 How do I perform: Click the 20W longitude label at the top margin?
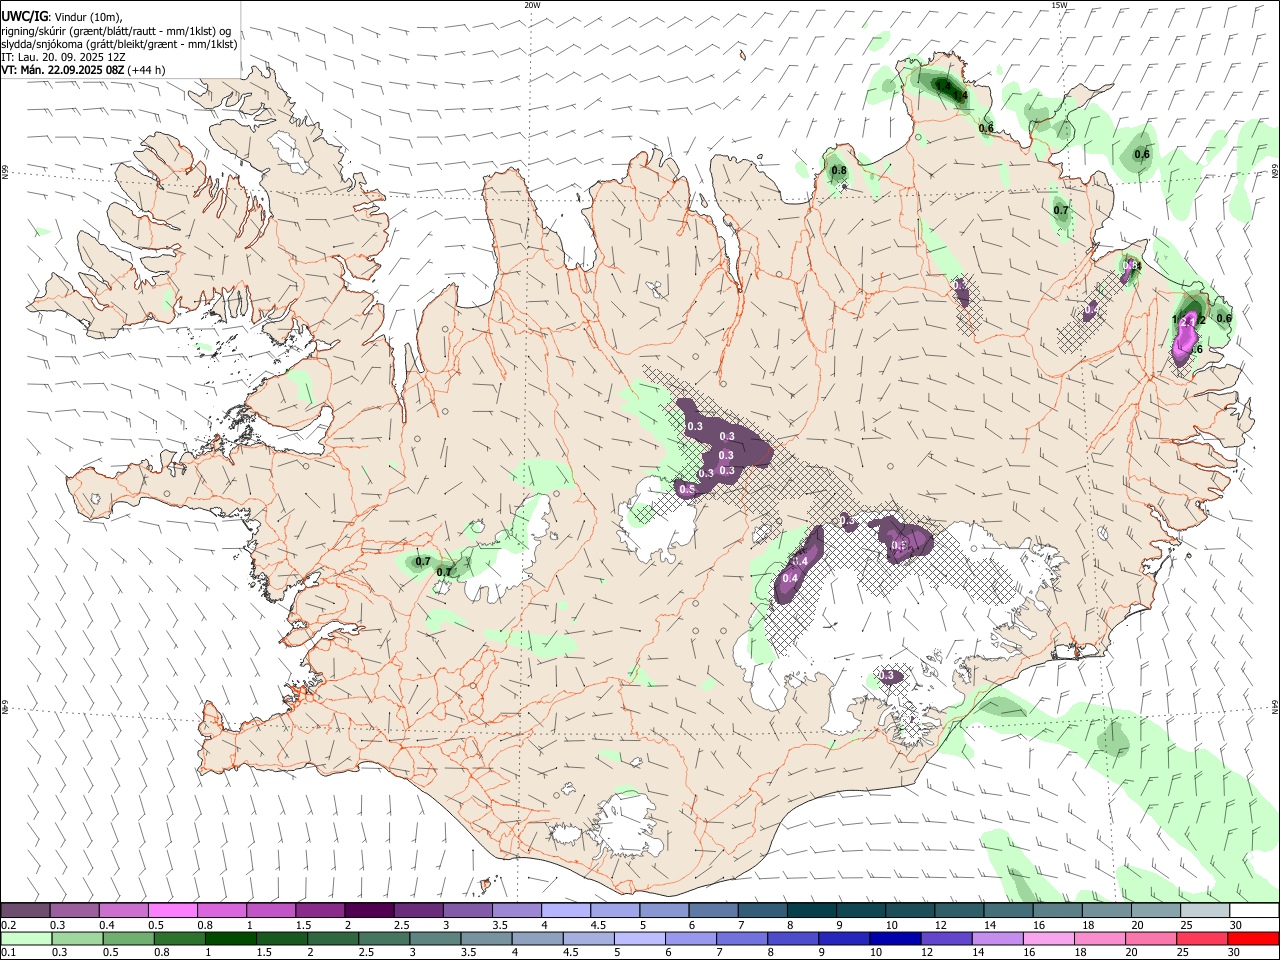pos(532,5)
